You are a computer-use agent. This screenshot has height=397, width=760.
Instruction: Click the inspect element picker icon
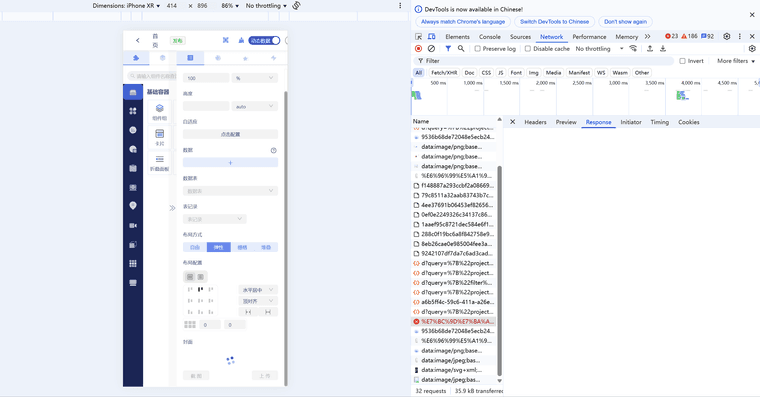click(418, 36)
